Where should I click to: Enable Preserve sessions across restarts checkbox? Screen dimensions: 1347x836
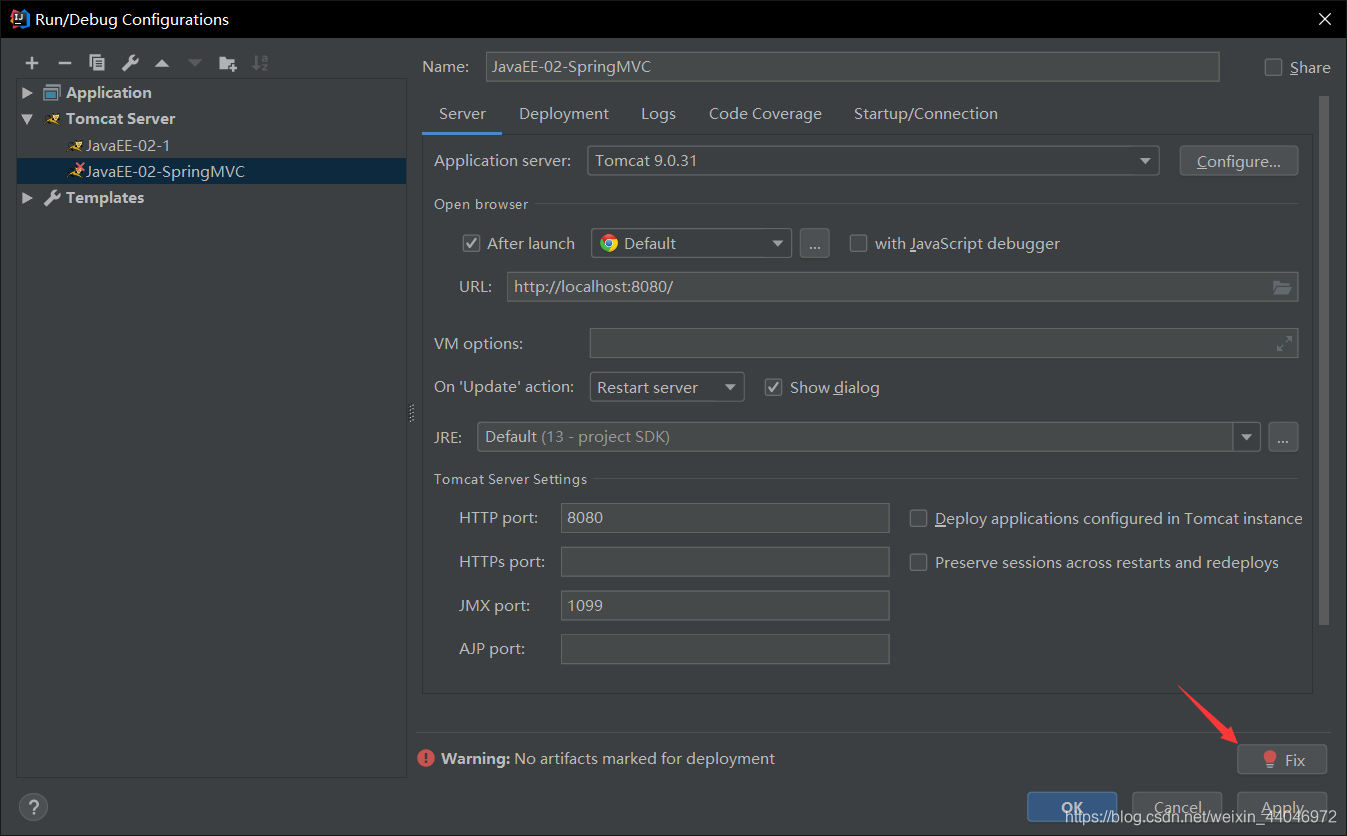pyautogui.click(x=918, y=562)
